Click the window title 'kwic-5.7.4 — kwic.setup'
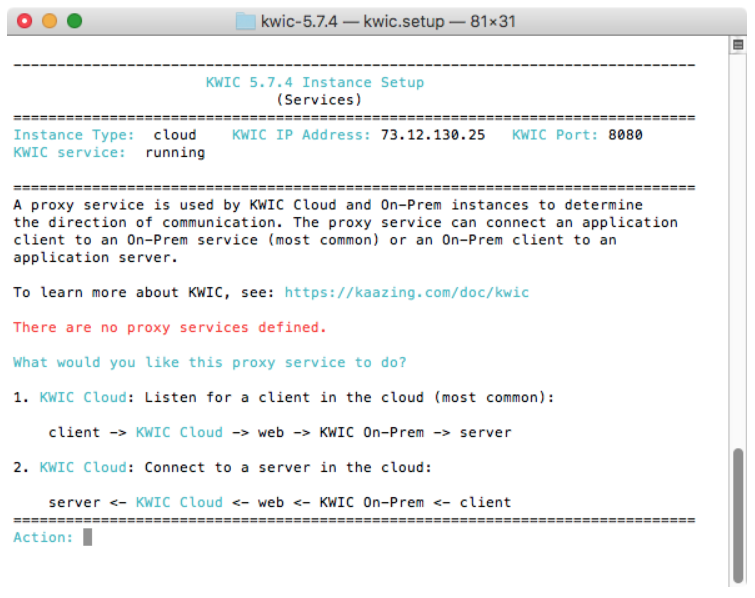 352,21
